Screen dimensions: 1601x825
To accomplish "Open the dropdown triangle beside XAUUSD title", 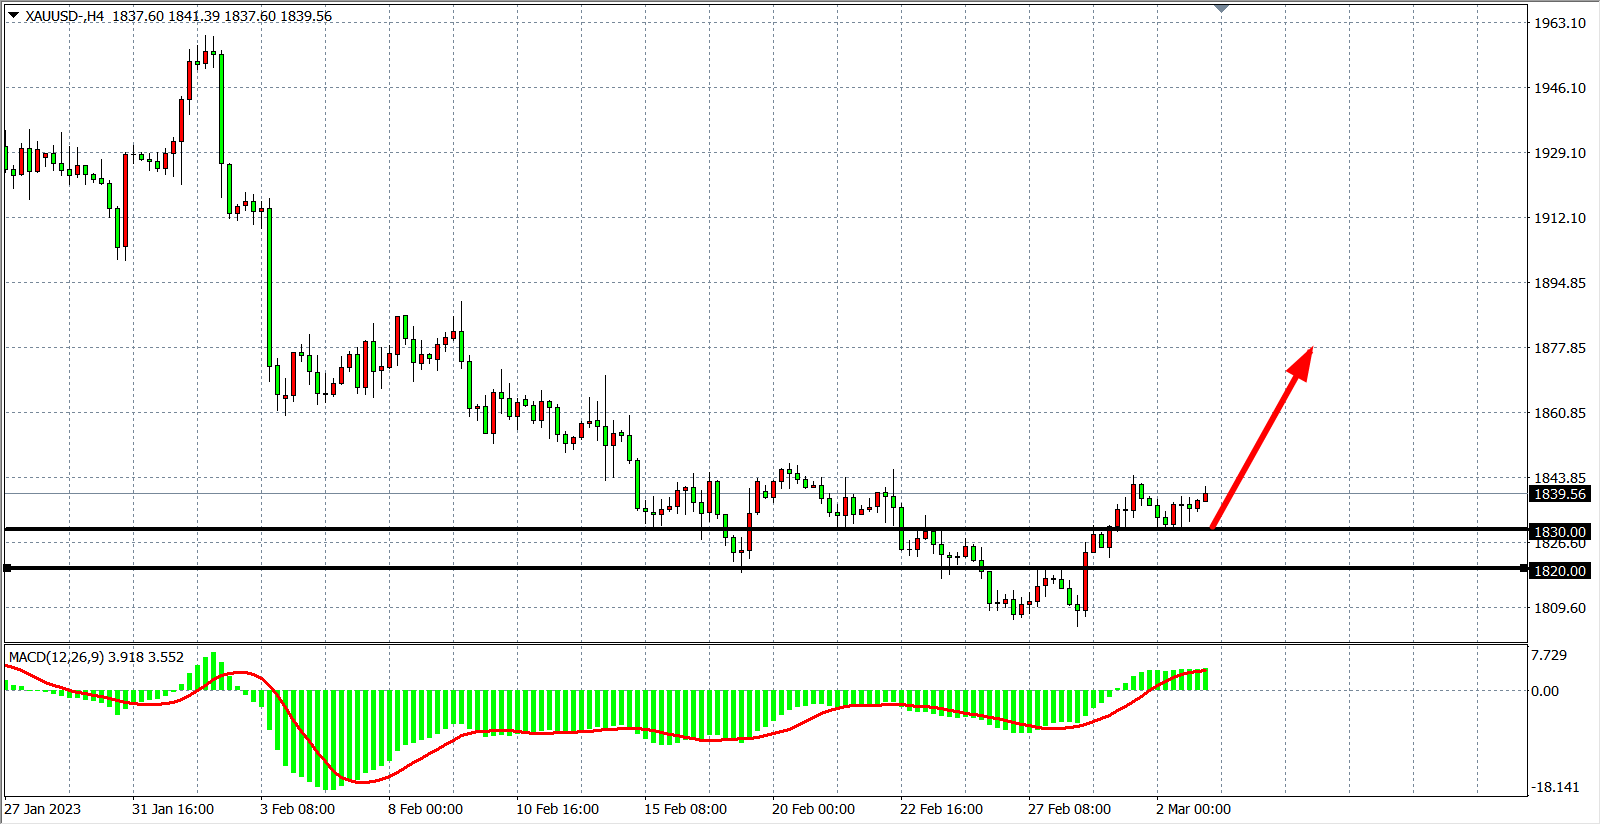I will coord(13,15).
